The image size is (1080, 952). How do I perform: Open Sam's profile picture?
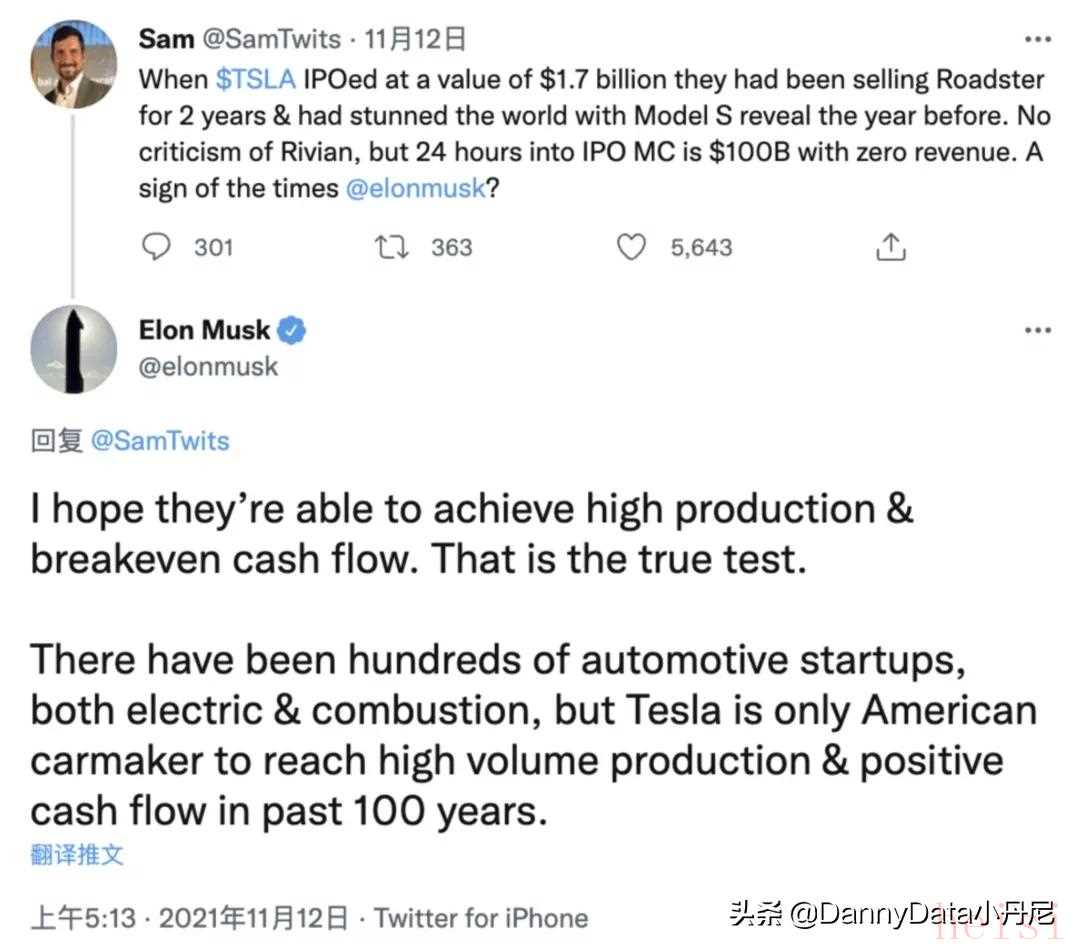pos(73,63)
